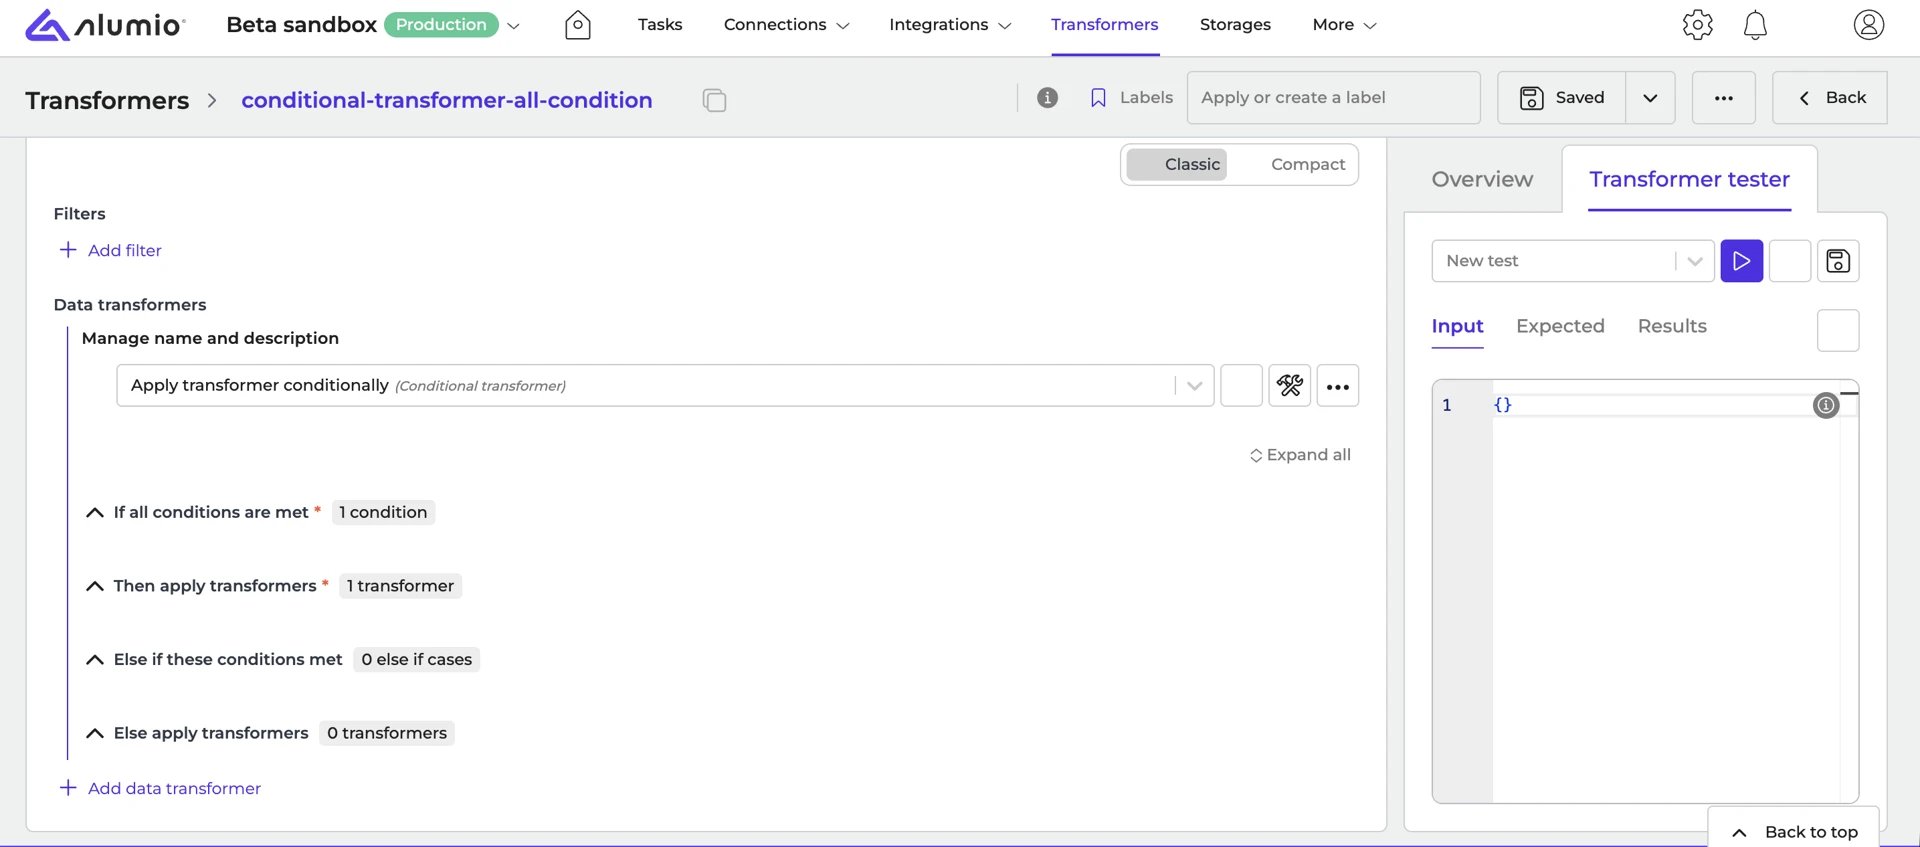The image size is (1920, 847).
Task: Click the Apply or create a label field
Action: (x=1333, y=98)
